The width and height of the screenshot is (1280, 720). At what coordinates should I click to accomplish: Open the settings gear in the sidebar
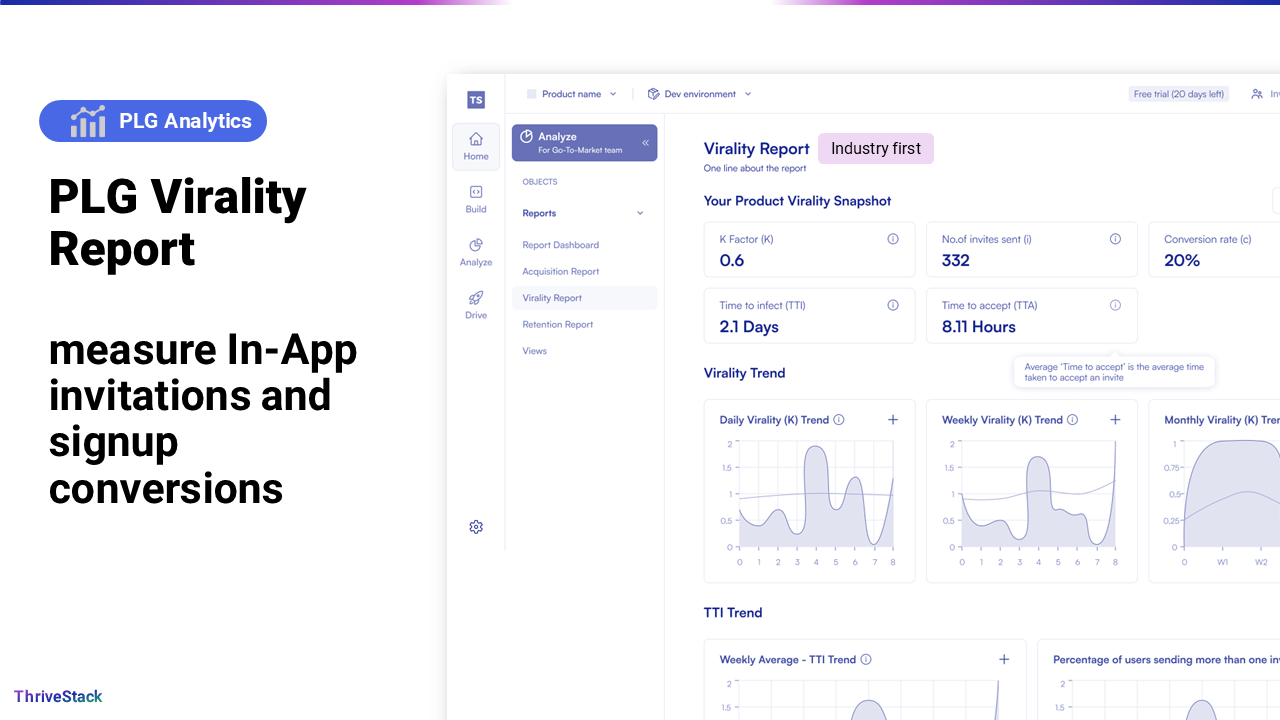476,527
